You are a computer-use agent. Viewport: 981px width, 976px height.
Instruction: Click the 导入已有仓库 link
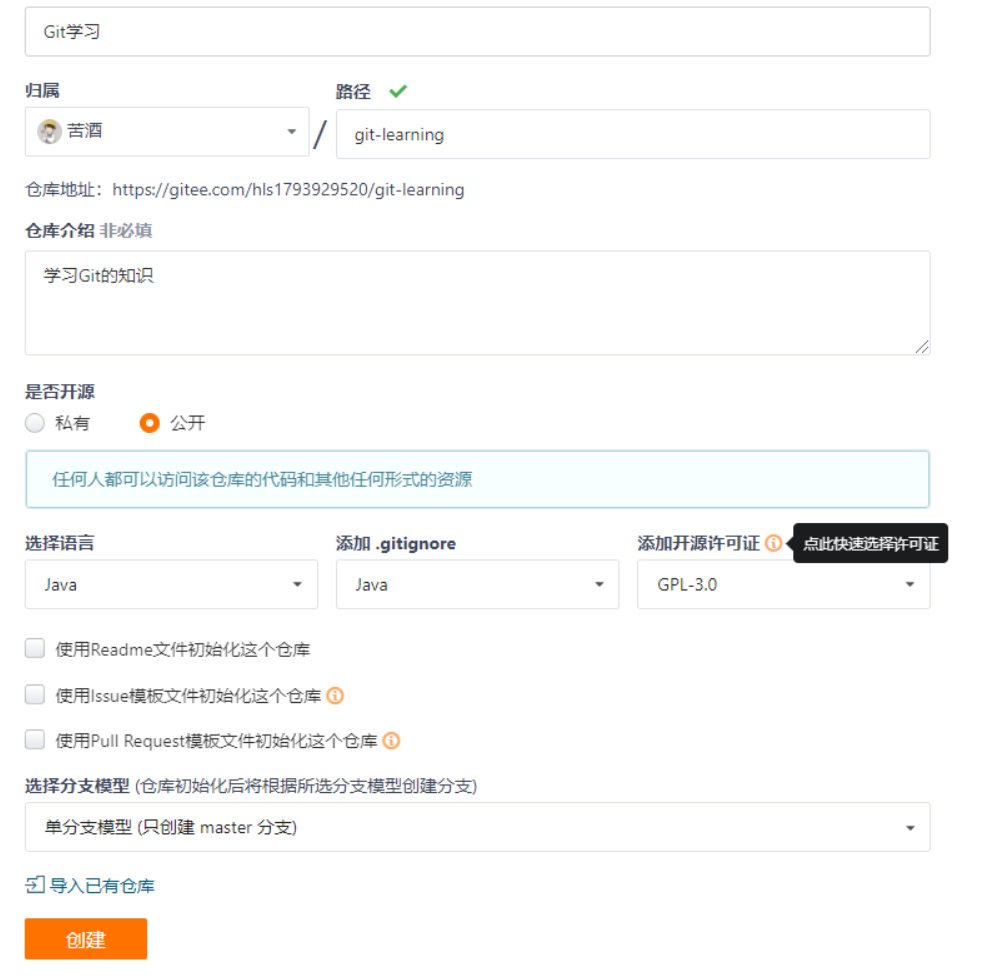[102, 886]
